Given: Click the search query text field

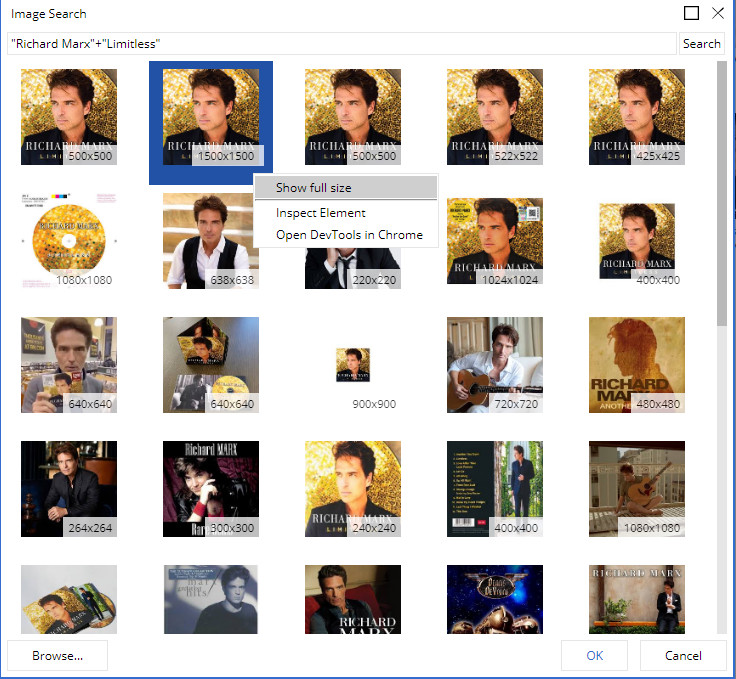Looking at the screenshot, I should point(340,44).
